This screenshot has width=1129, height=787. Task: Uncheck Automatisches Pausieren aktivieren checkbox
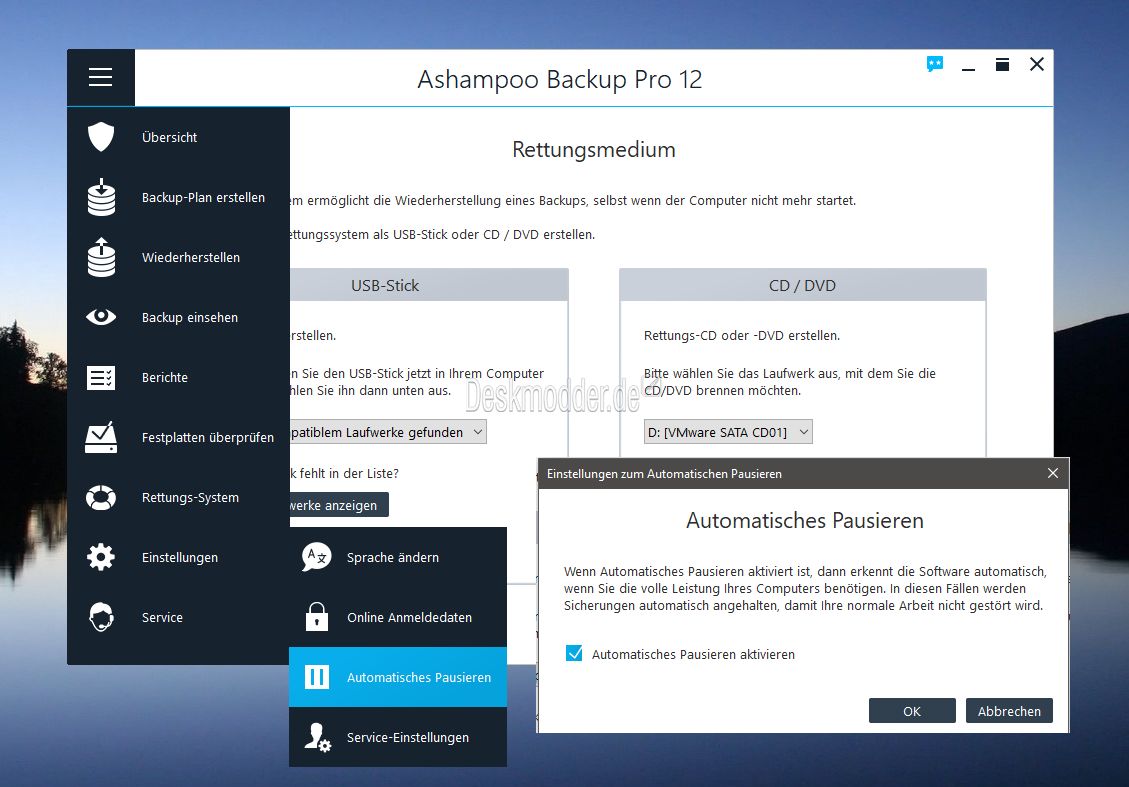point(574,653)
